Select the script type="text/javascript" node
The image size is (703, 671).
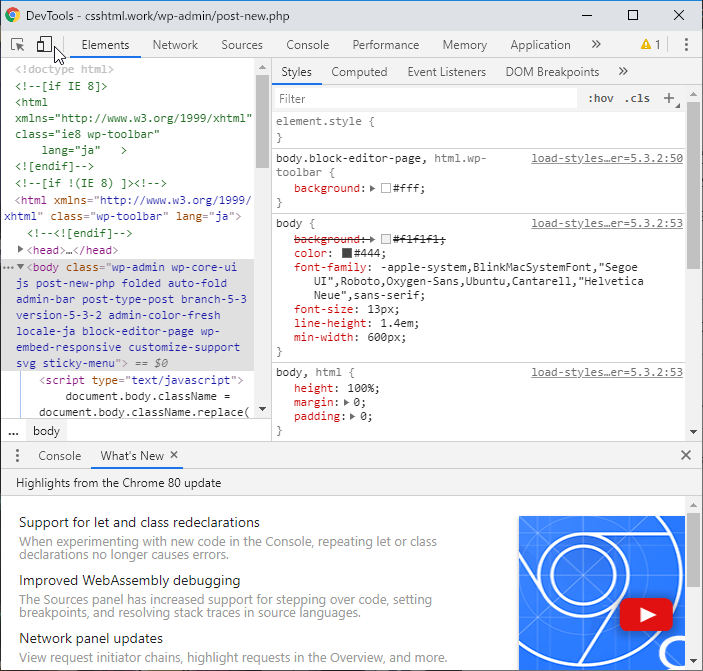(x=141, y=380)
